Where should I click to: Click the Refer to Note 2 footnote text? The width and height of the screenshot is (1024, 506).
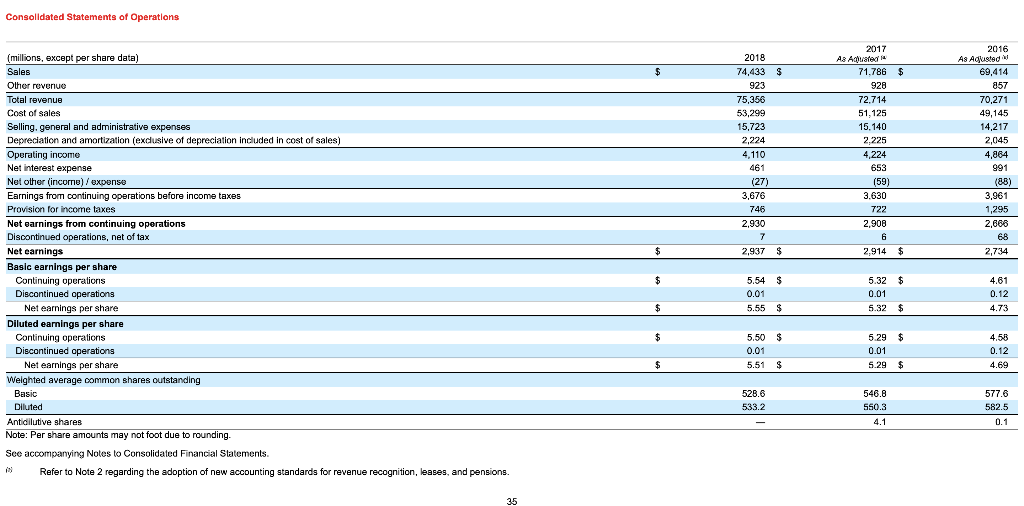[x=274, y=472]
